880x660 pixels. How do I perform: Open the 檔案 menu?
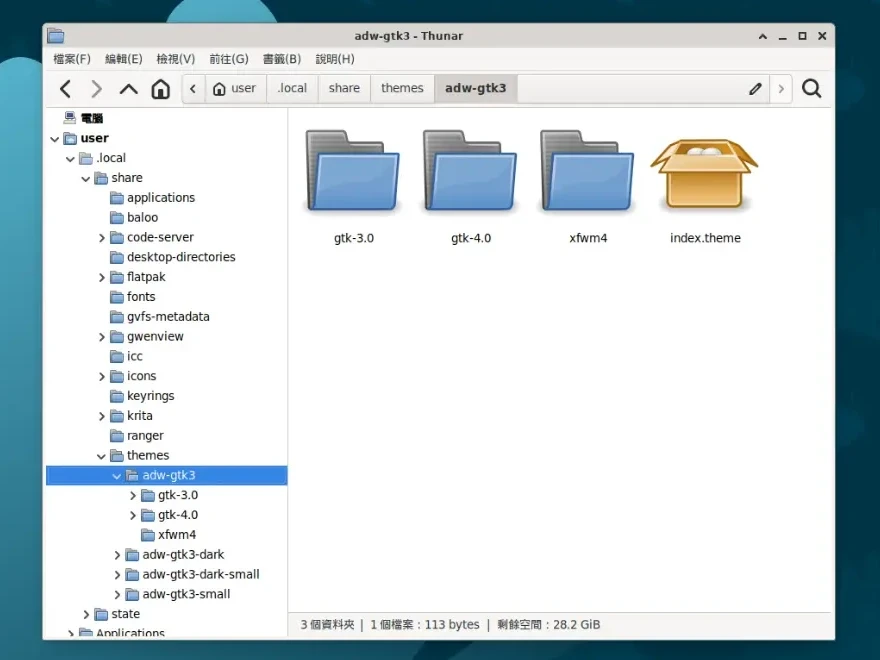pyautogui.click(x=71, y=59)
